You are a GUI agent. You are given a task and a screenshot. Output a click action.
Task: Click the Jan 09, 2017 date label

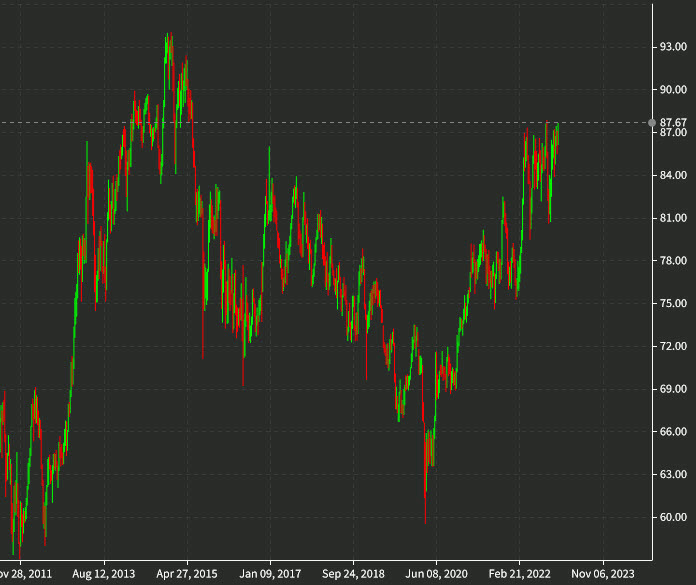(x=270, y=574)
